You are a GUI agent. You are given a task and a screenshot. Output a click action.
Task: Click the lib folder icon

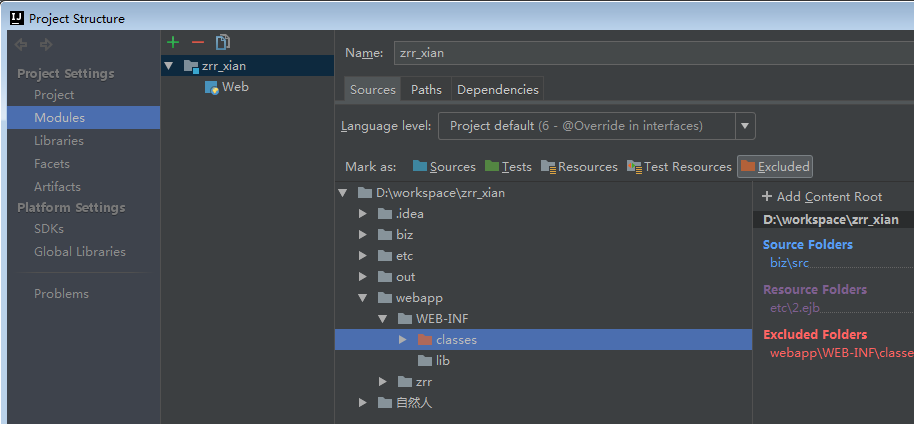[x=425, y=360]
